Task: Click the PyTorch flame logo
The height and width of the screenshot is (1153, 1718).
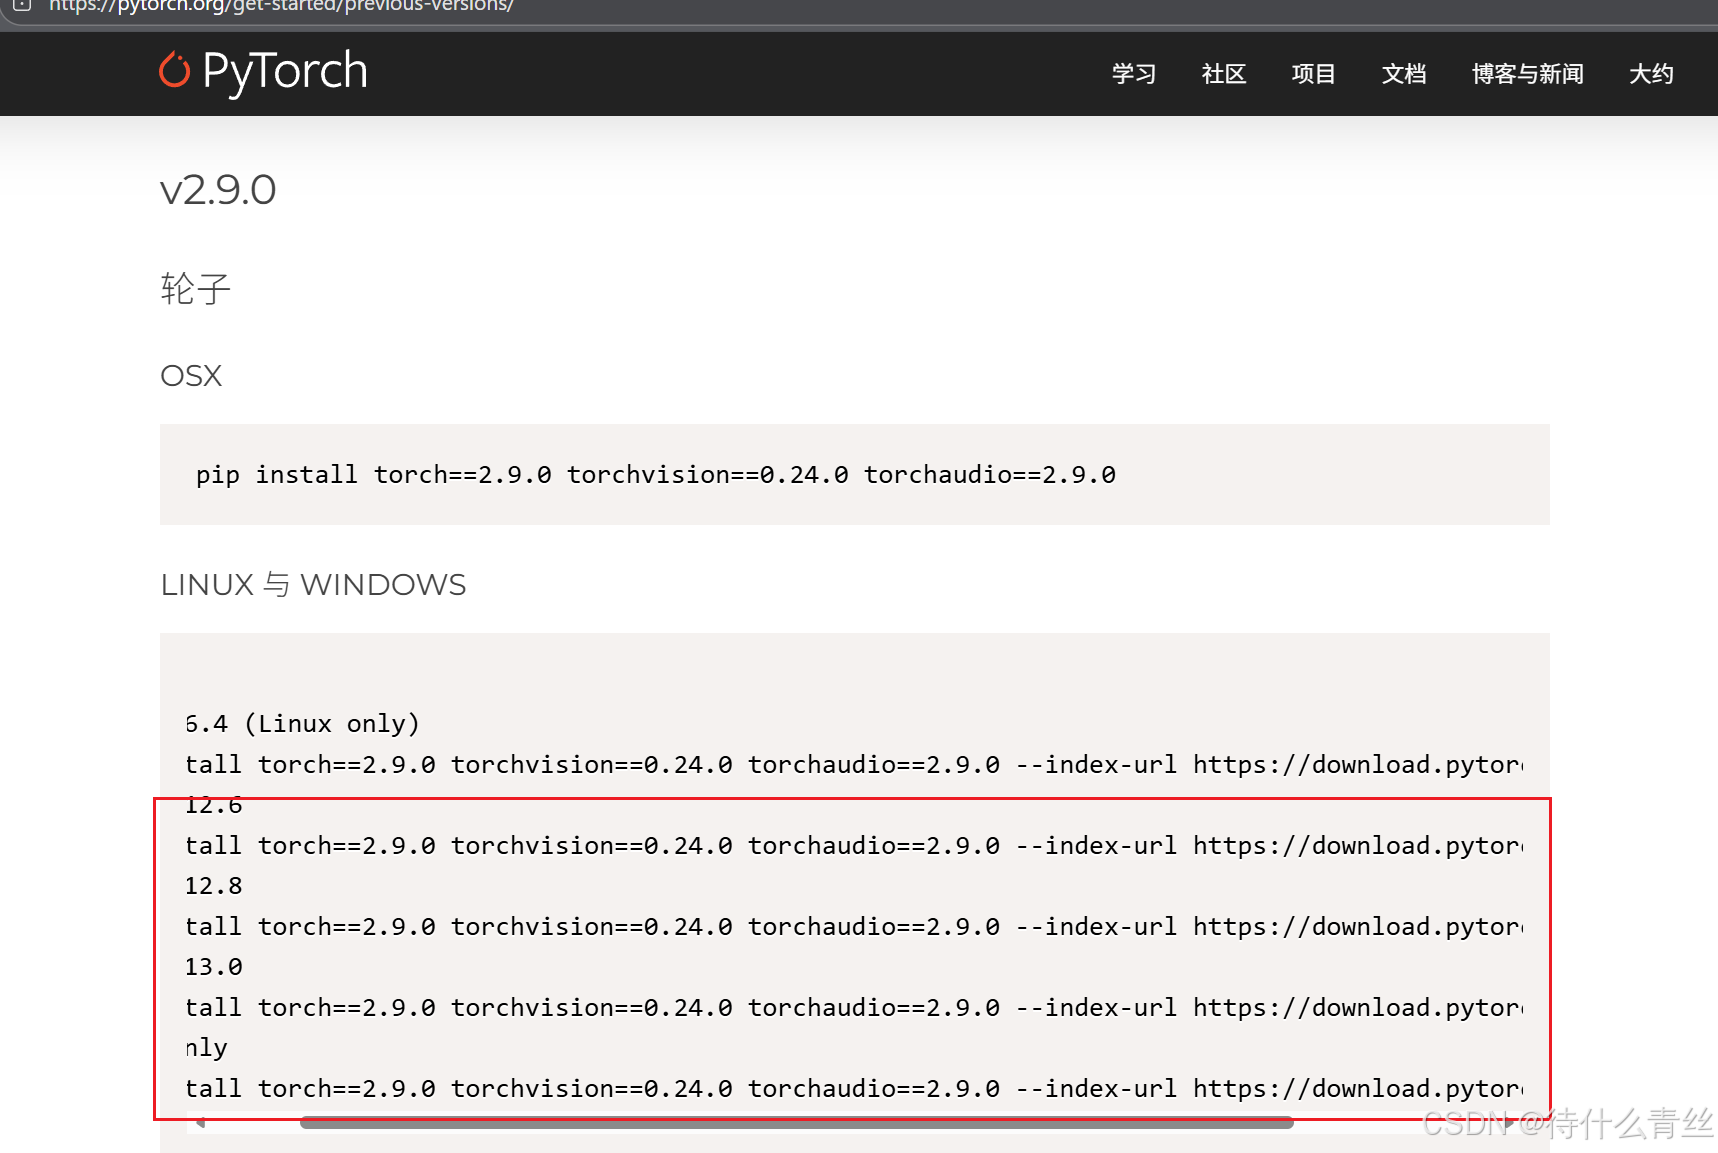Action: tap(174, 70)
